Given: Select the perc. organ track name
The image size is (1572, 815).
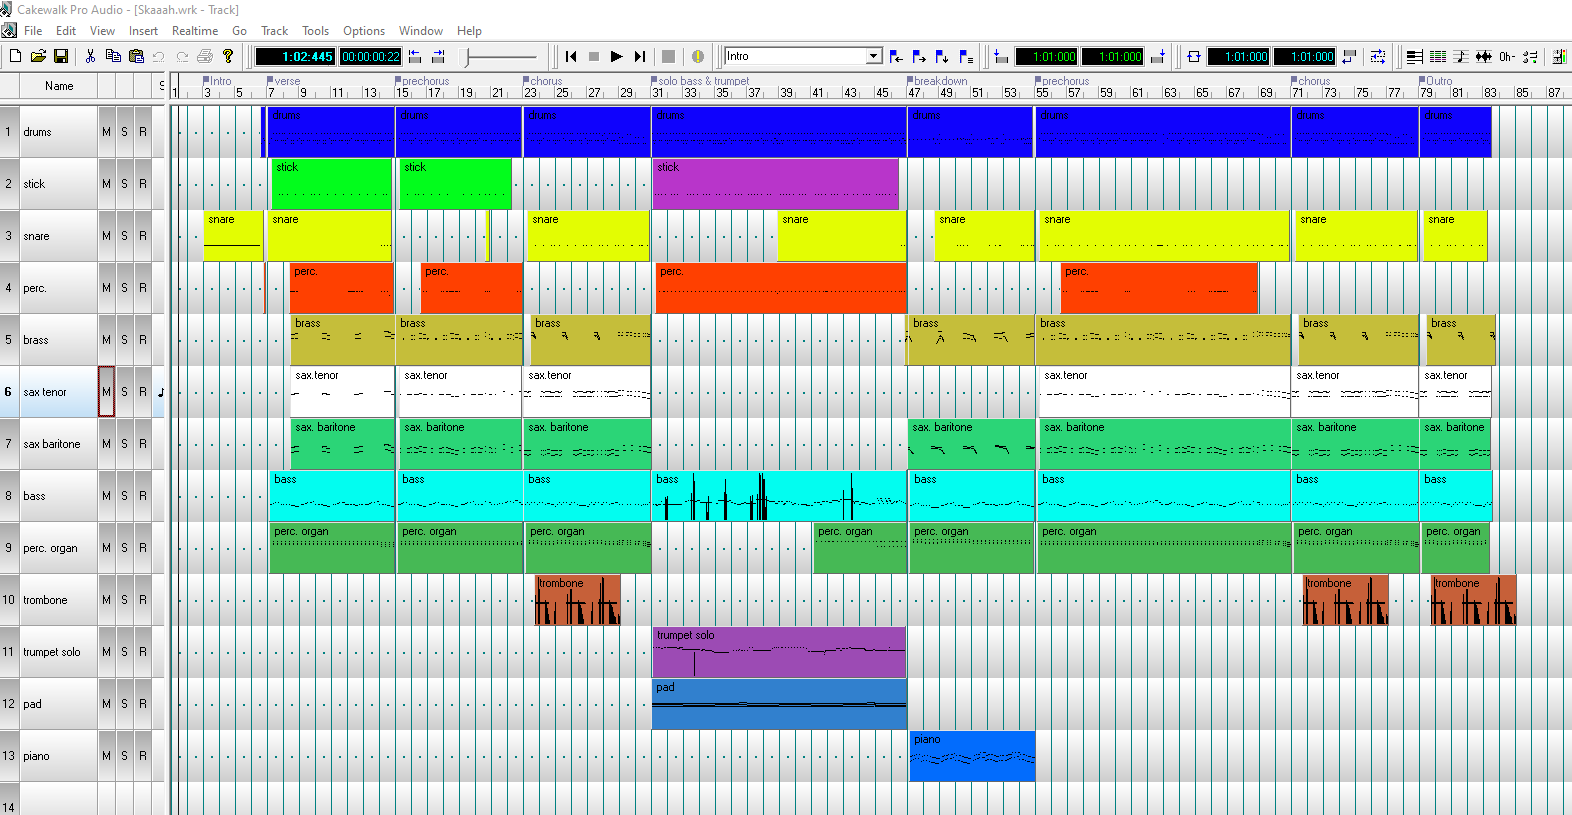Looking at the screenshot, I should click(50, 548).
